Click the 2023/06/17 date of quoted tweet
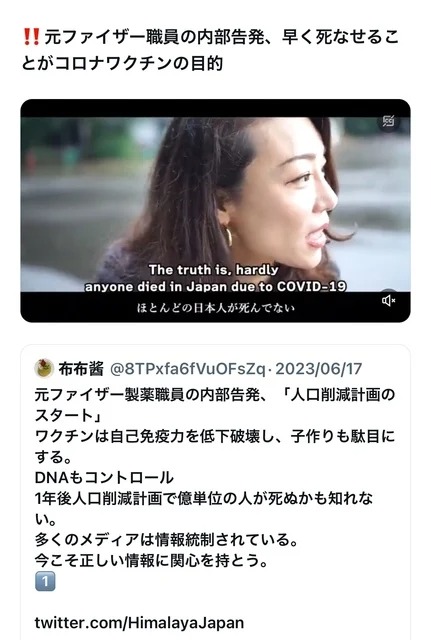431x640 pixels. pos(319,369)
